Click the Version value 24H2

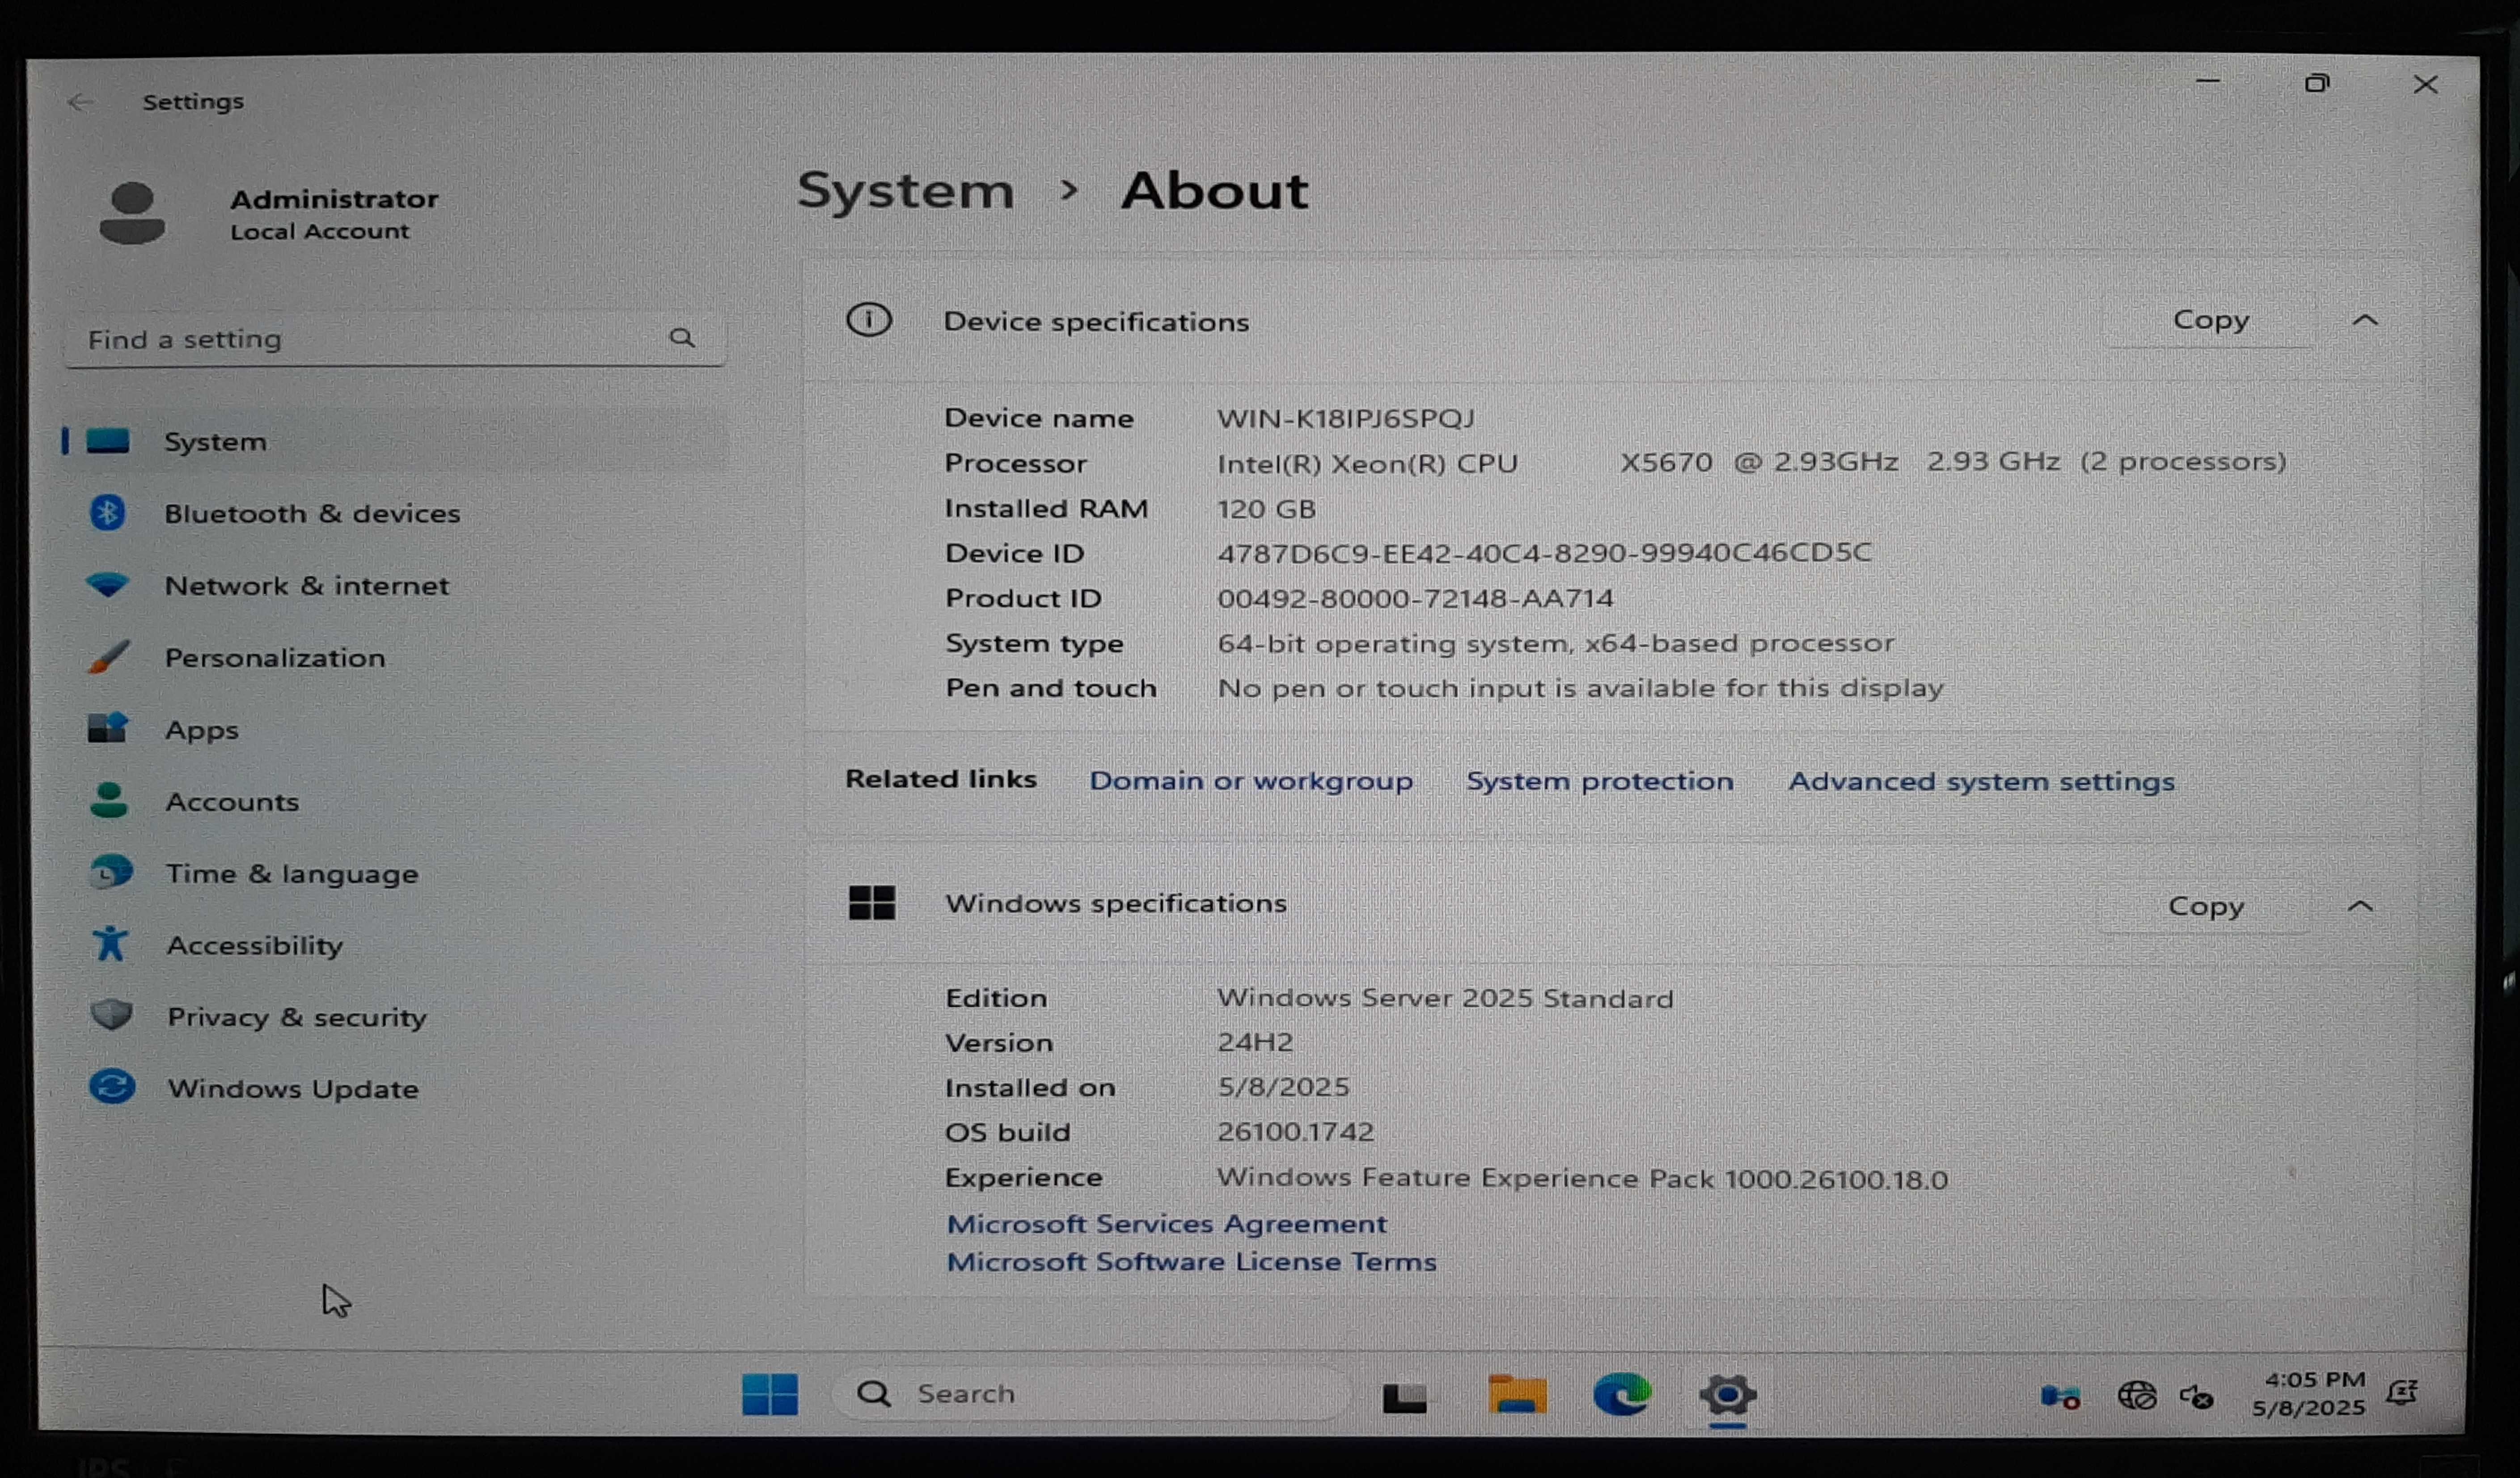click(x=1255, y=1042)
